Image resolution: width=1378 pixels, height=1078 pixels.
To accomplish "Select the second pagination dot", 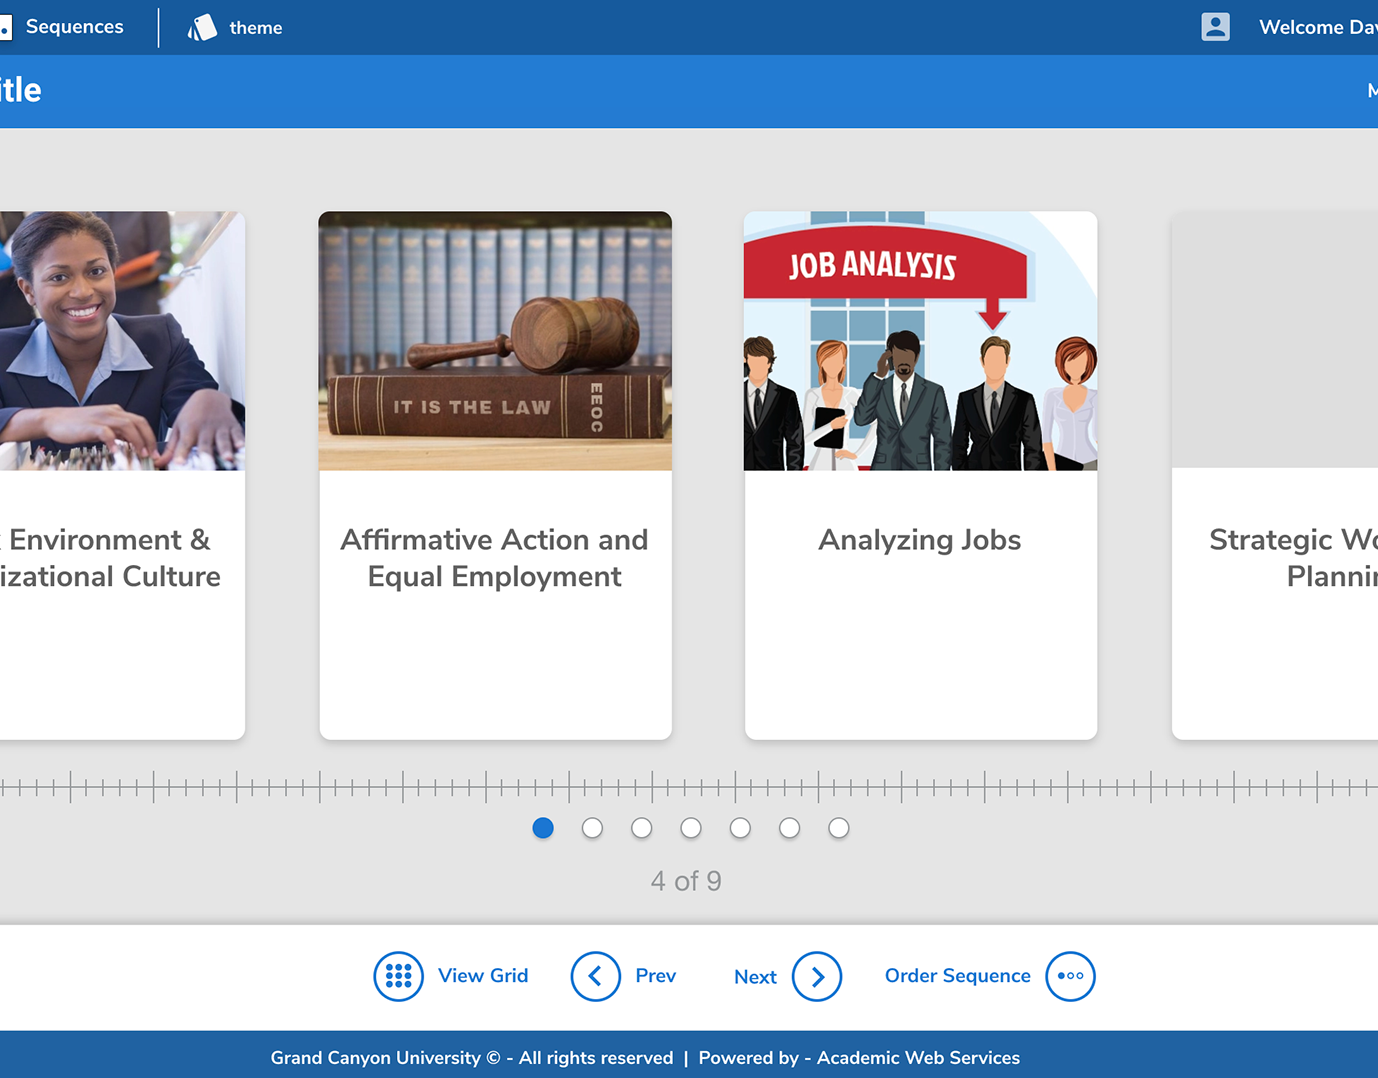I will pos(592,828).
